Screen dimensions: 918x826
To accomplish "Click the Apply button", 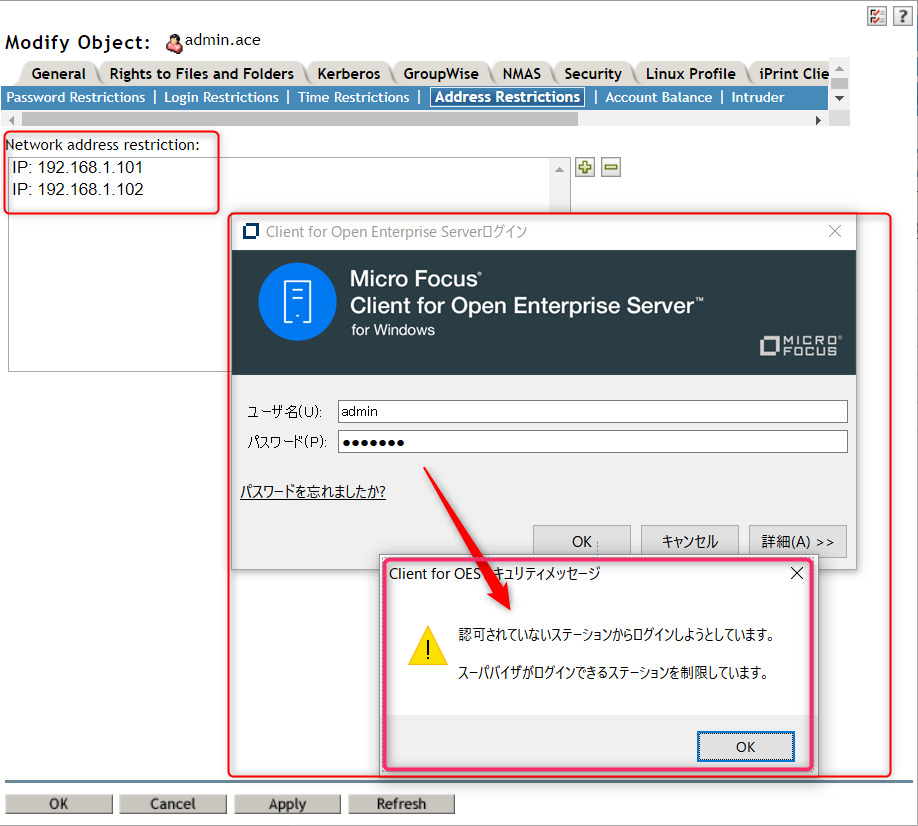I will 287,804.
